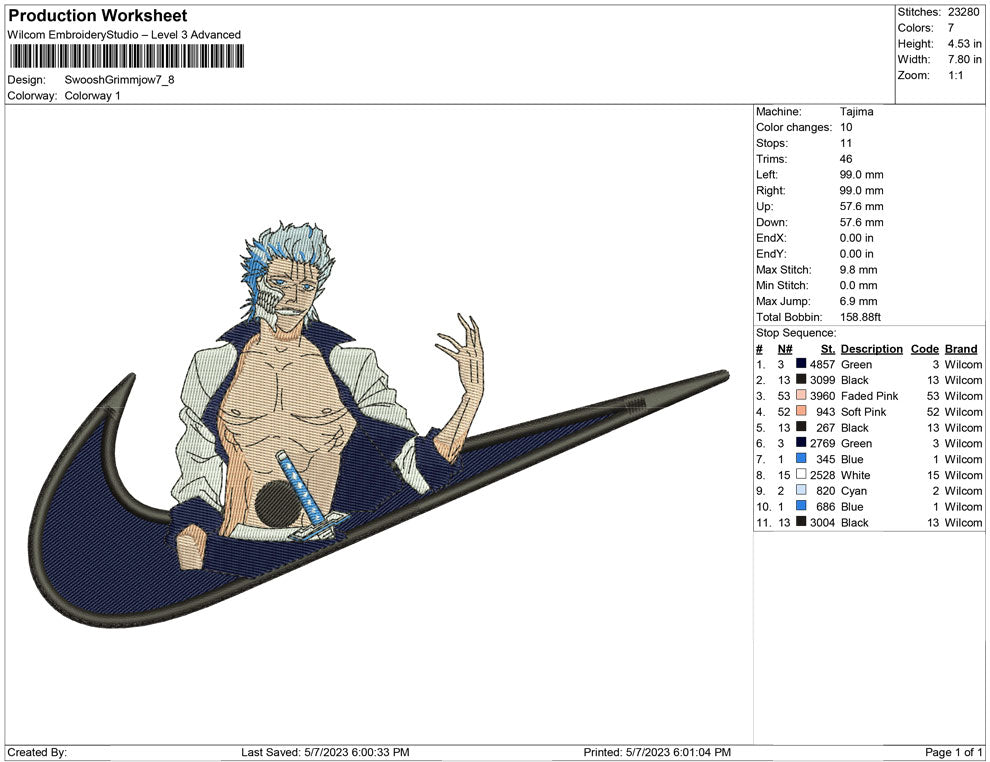This screenshot has height=762, width=990.
Task: Click the Max Stitch value 9.8 mm
Action: coord(859,270)
